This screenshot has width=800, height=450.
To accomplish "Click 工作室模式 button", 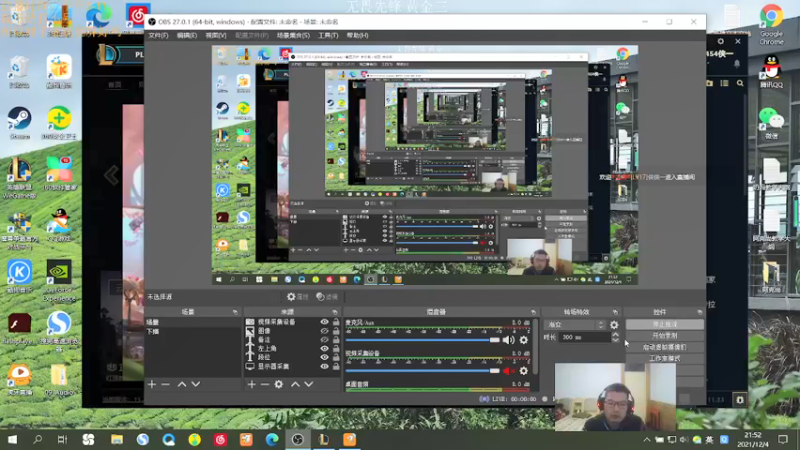I will (x=664, y=358).
